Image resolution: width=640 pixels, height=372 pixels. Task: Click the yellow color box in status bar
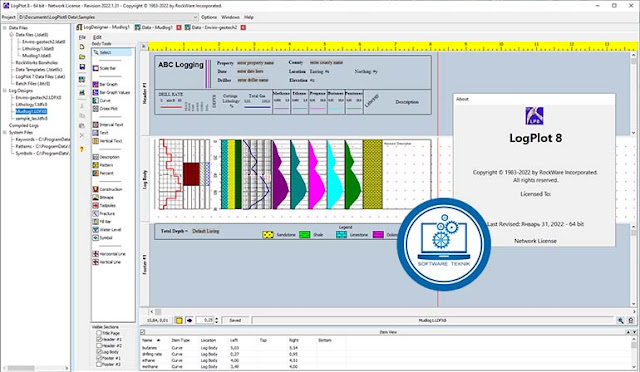click(x=179, y=321)
